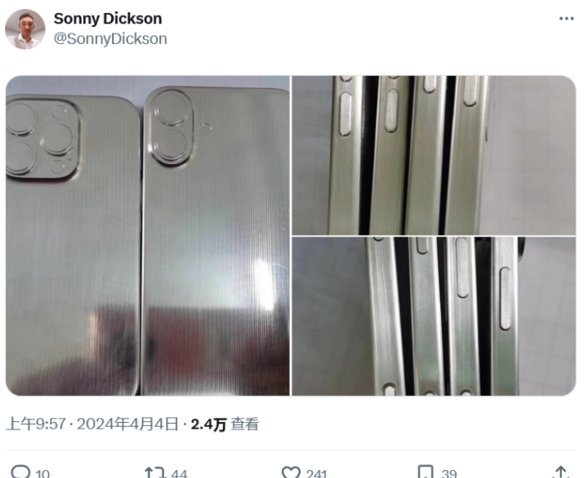The image size is (587, 478).
Task: Open the top-right photo of side buttons
Action: click(x=434, y=155)
